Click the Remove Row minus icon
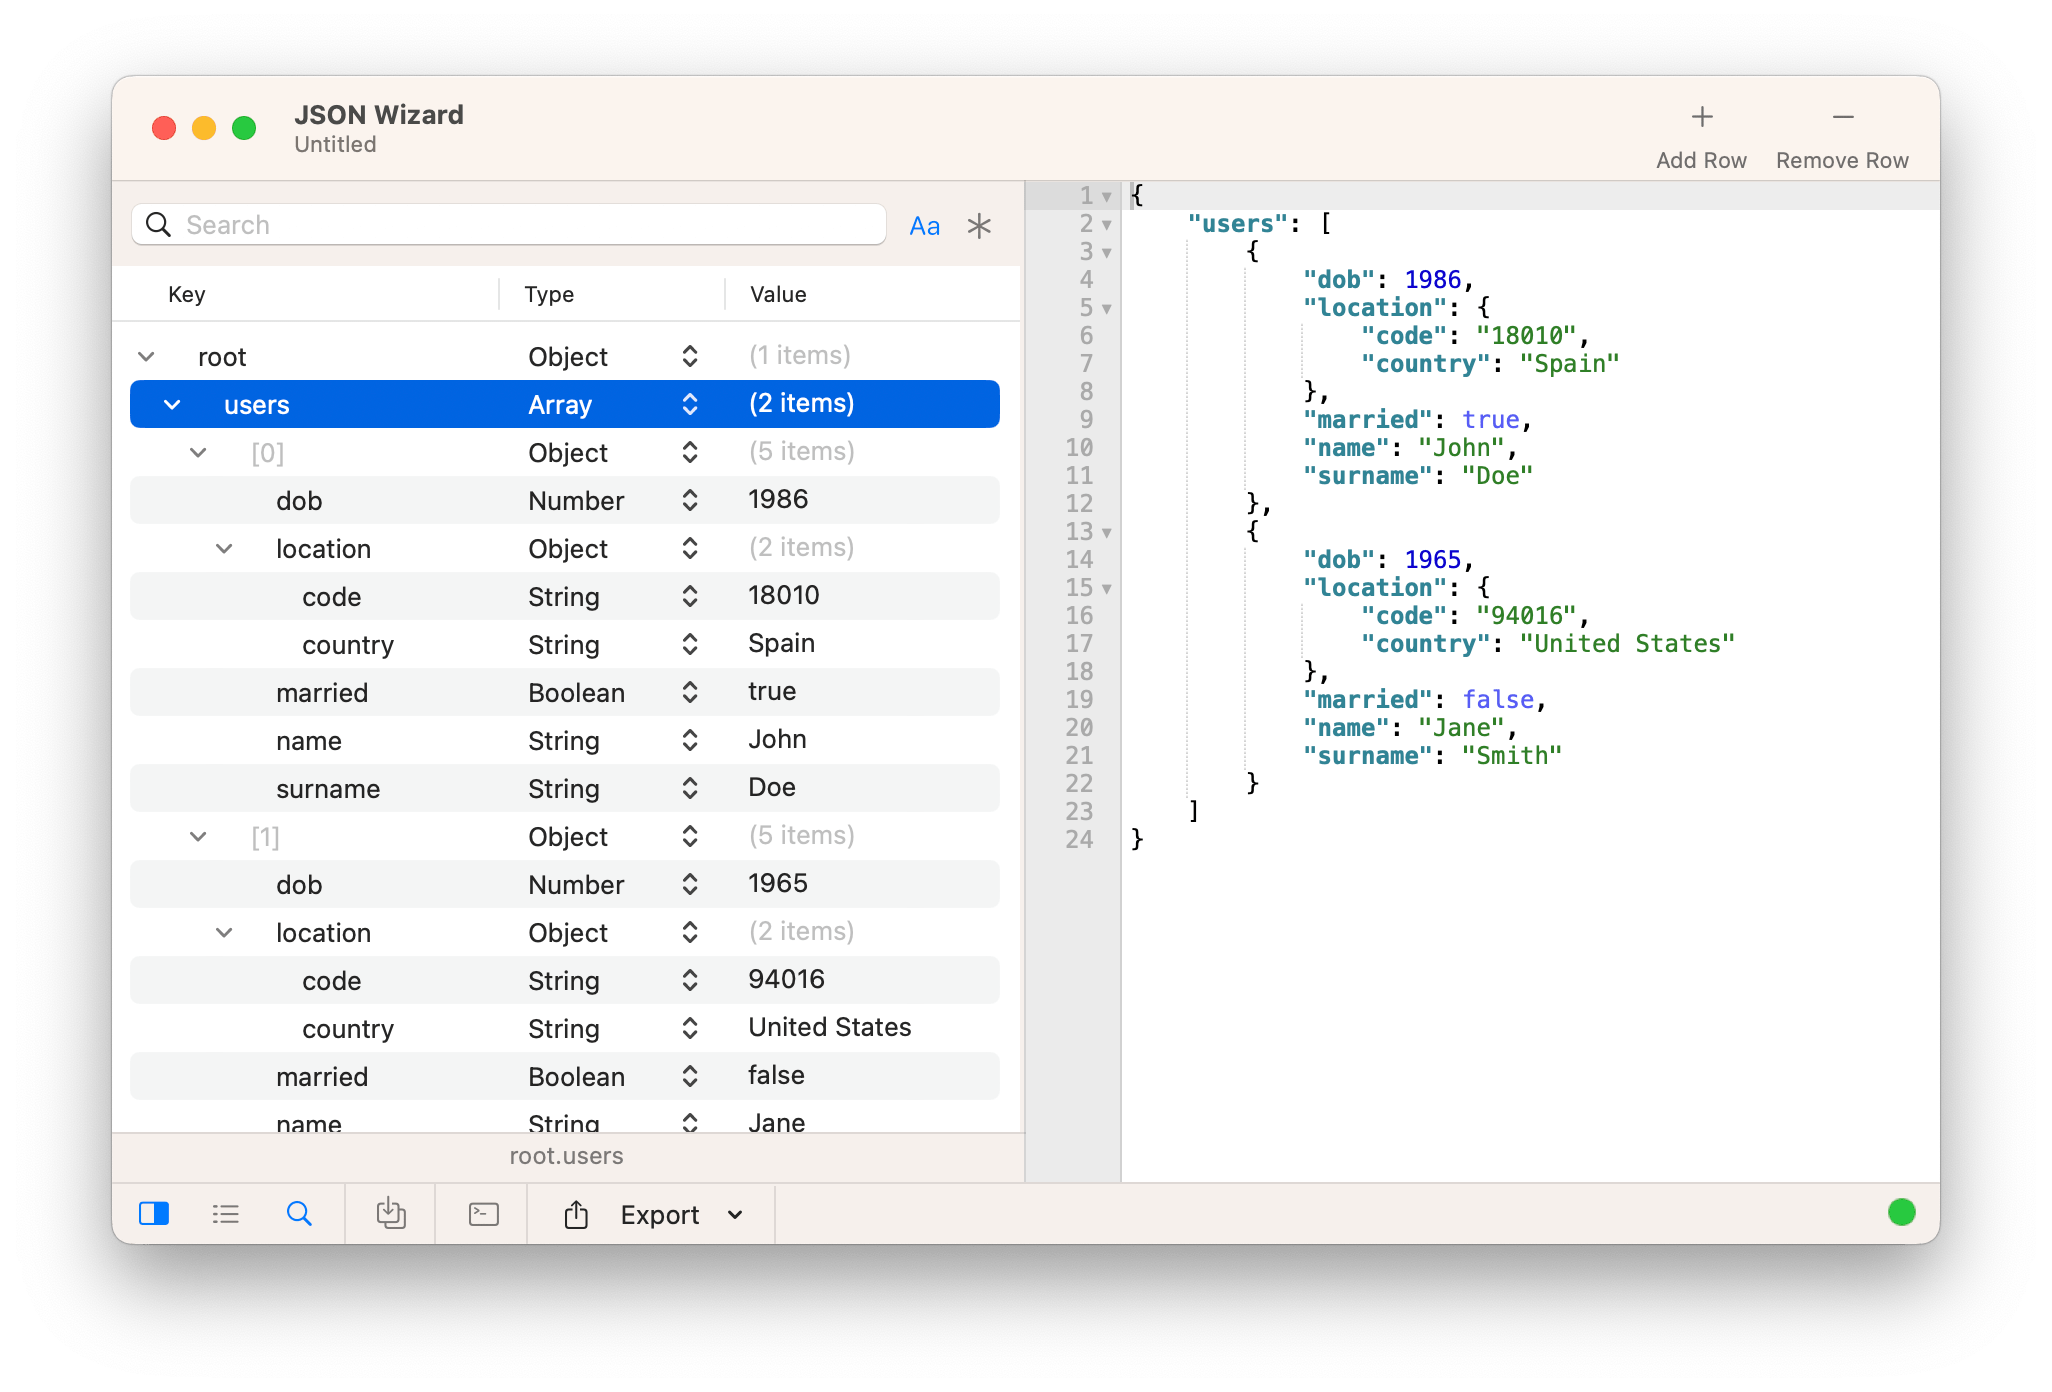 [1842, 118]
